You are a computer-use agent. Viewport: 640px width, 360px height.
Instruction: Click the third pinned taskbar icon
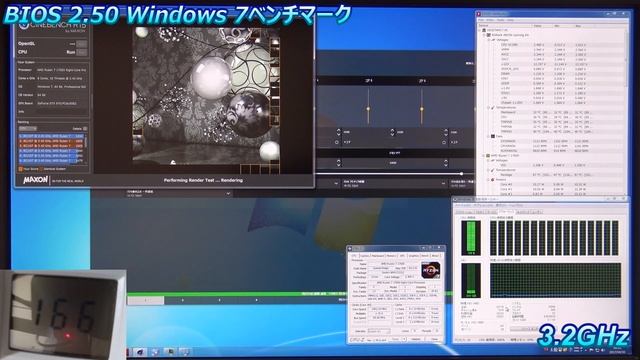coord(170,352)
